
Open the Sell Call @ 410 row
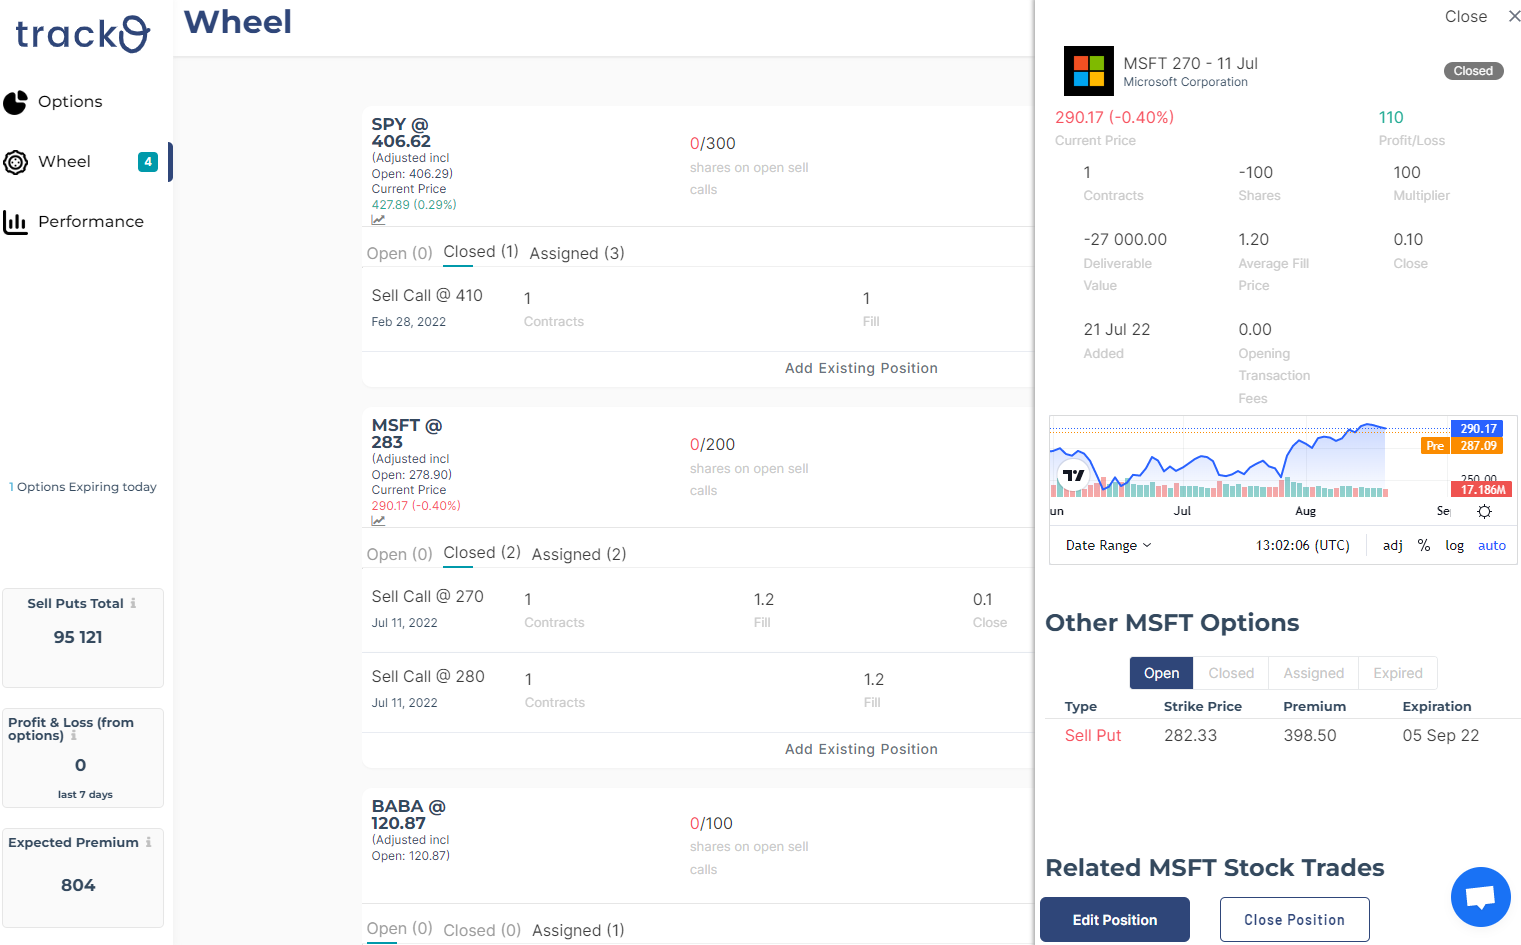[x=697, y=309]
